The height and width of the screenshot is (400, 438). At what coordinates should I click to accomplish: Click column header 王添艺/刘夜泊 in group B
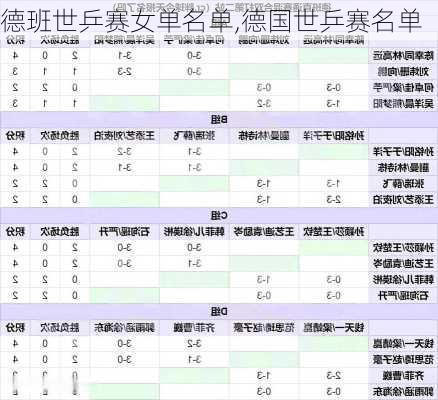pyautogui.click(x=124, y=136)
